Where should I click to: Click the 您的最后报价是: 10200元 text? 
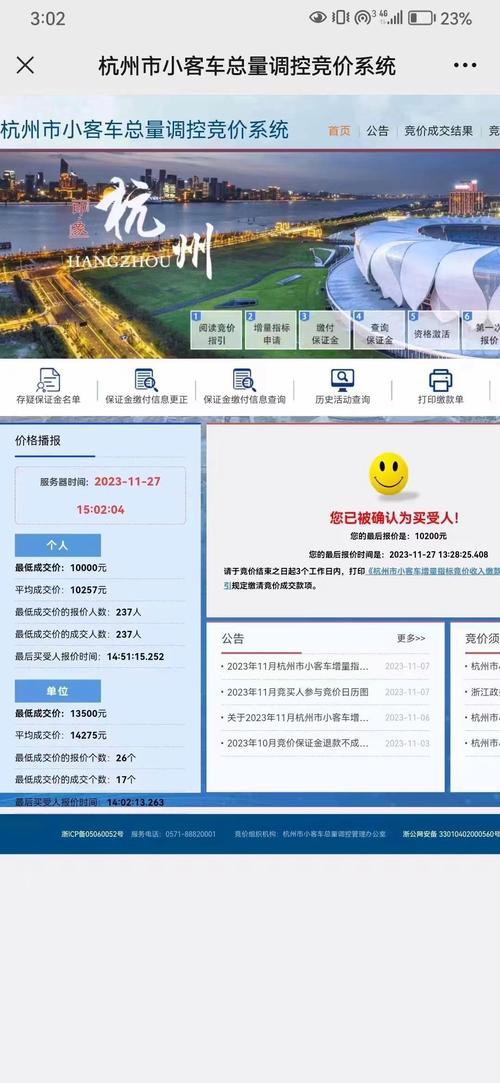coord(399,536)
